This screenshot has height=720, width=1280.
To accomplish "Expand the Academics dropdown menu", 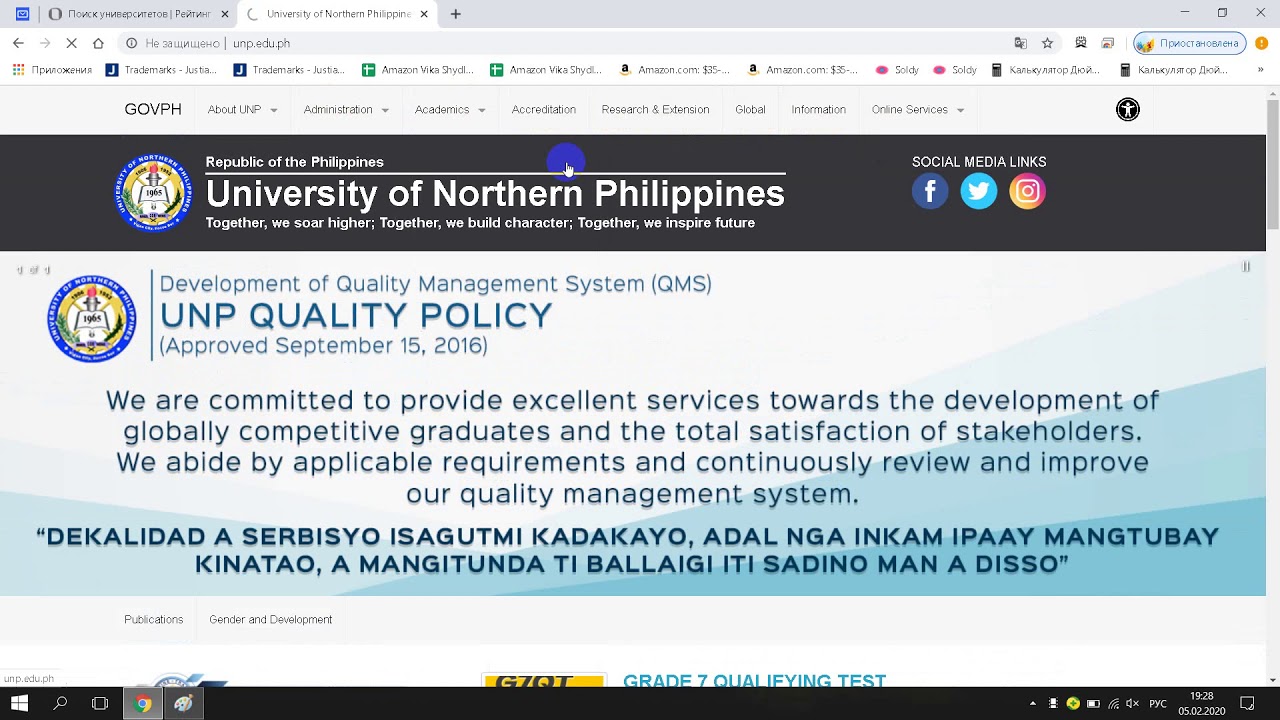I will pos(450,110).
